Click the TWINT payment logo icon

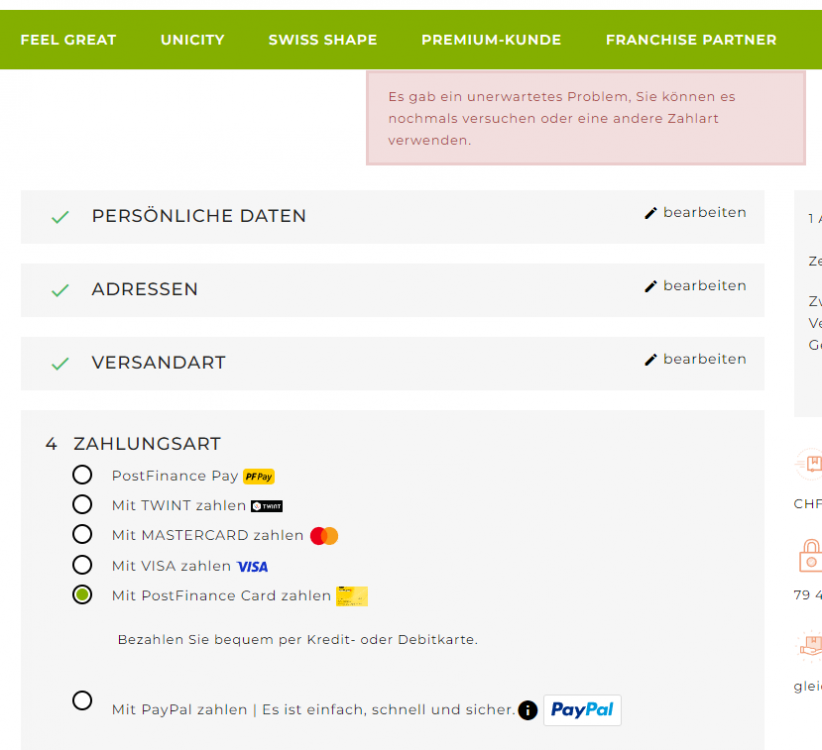pyautogui.click(x=267, y=506)
